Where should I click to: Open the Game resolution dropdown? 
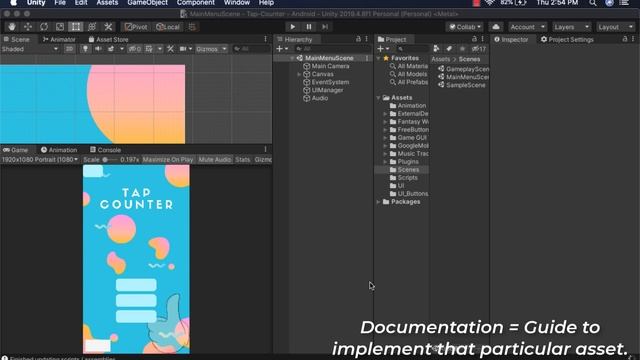pos(40,160)
